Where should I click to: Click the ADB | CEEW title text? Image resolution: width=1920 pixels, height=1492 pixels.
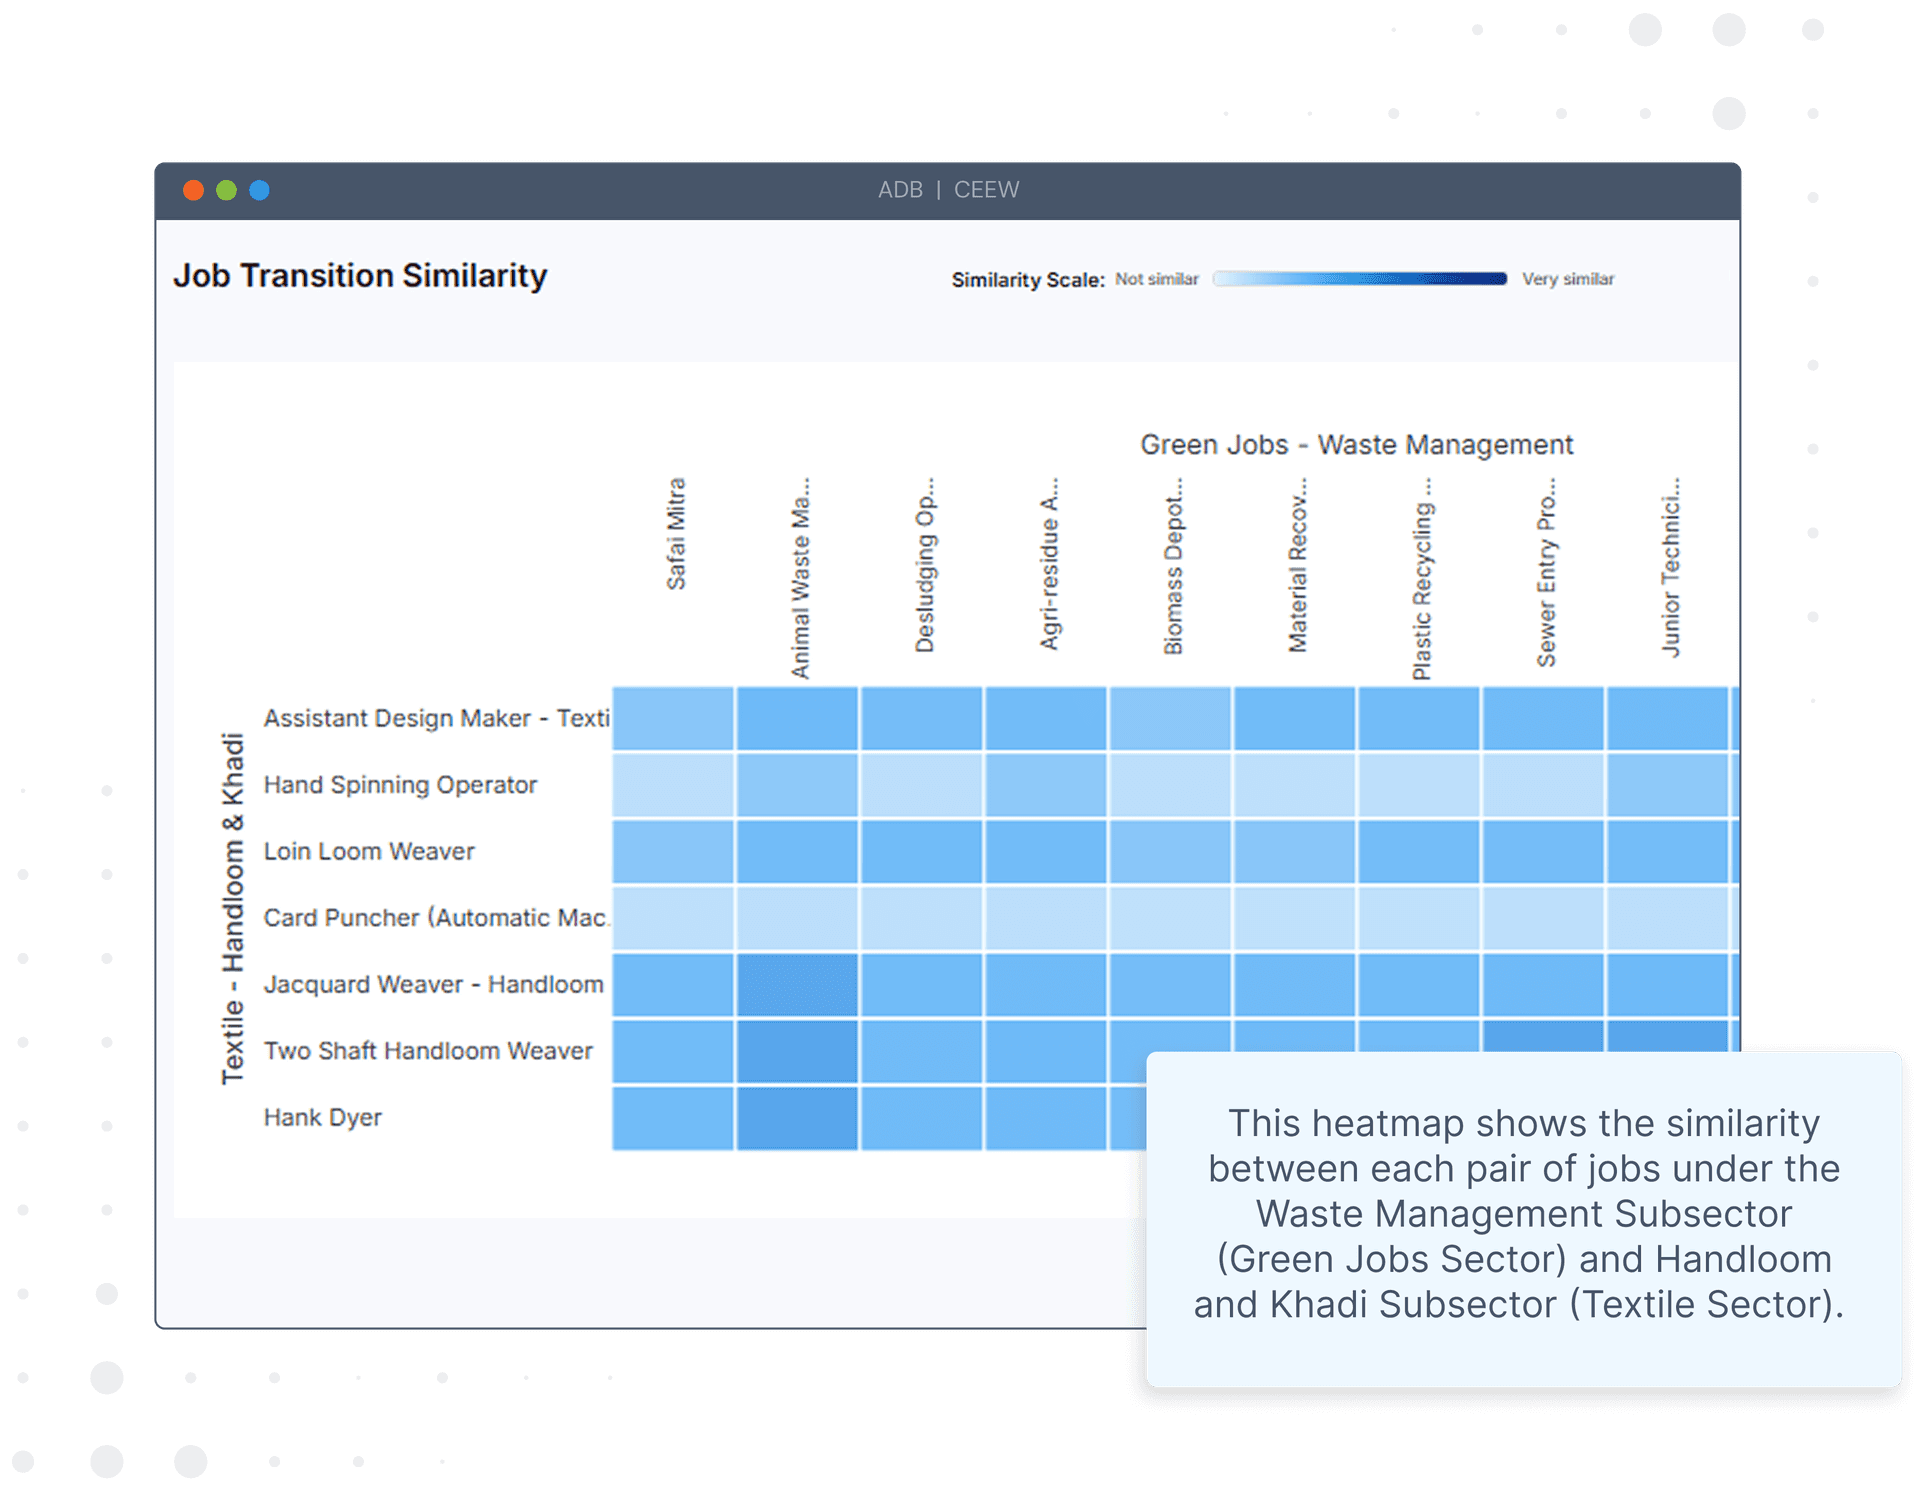tap(948, 190)
